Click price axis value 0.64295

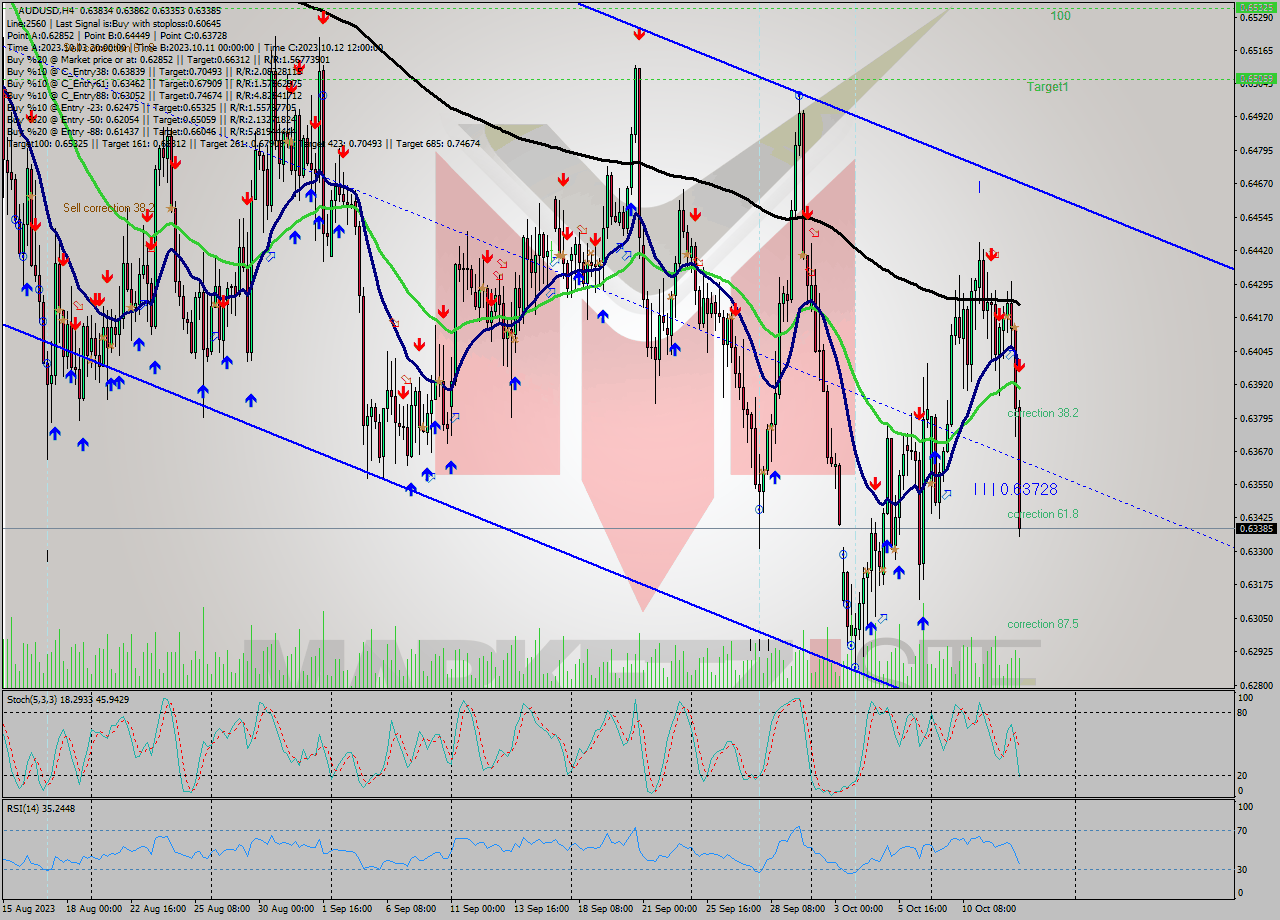[x=1256, y=284]
